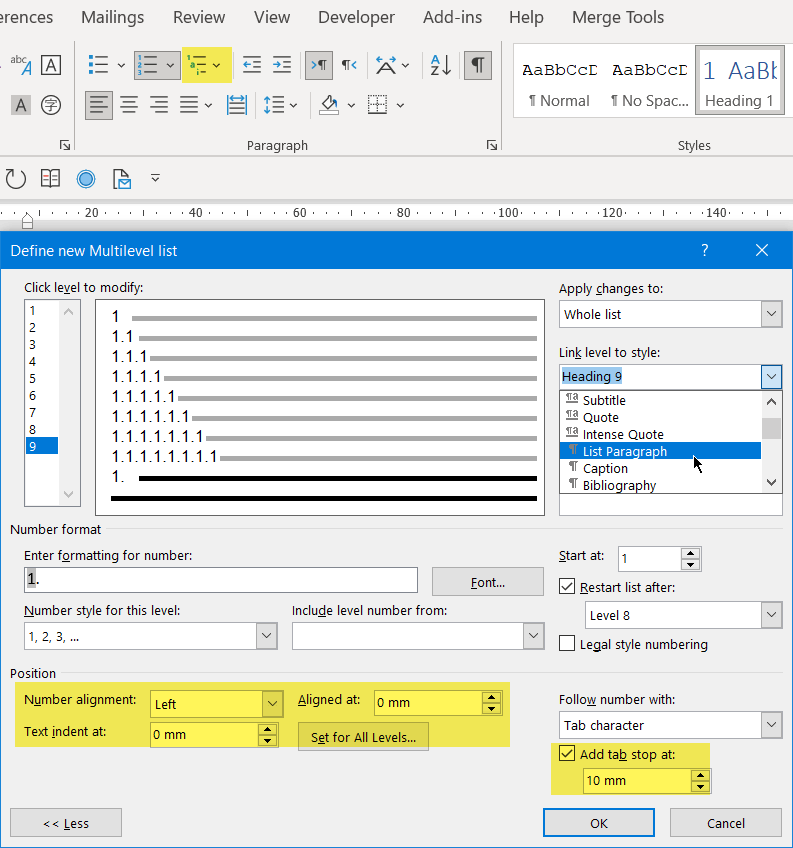Uncheck Add tab stop at checkbox
Image resolution: width=793 pixels, height=848 pixels.
pos(567,753)
